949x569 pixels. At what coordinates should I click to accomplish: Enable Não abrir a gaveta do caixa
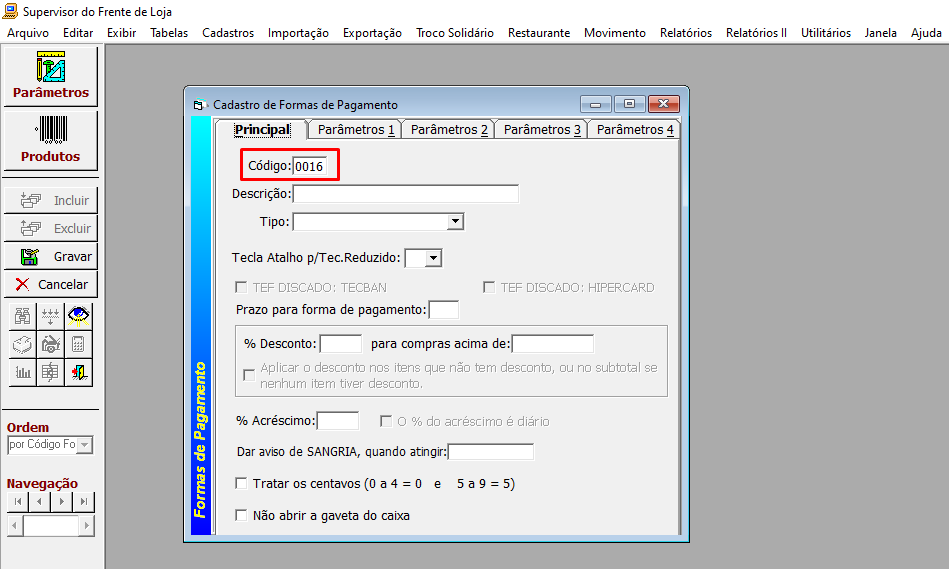(241, 515)
